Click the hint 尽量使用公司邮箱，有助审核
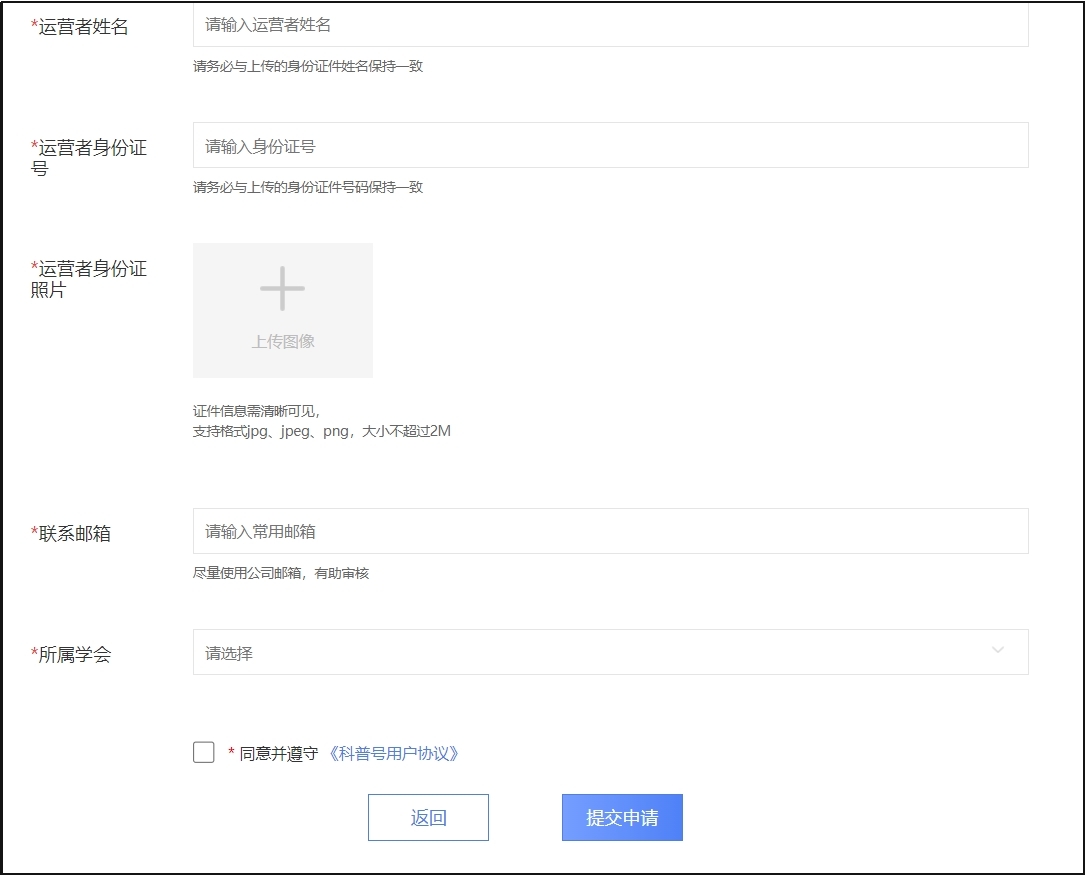Image resolution: width=1085 pixels, height=875 pixels. [x=281, y=573]
